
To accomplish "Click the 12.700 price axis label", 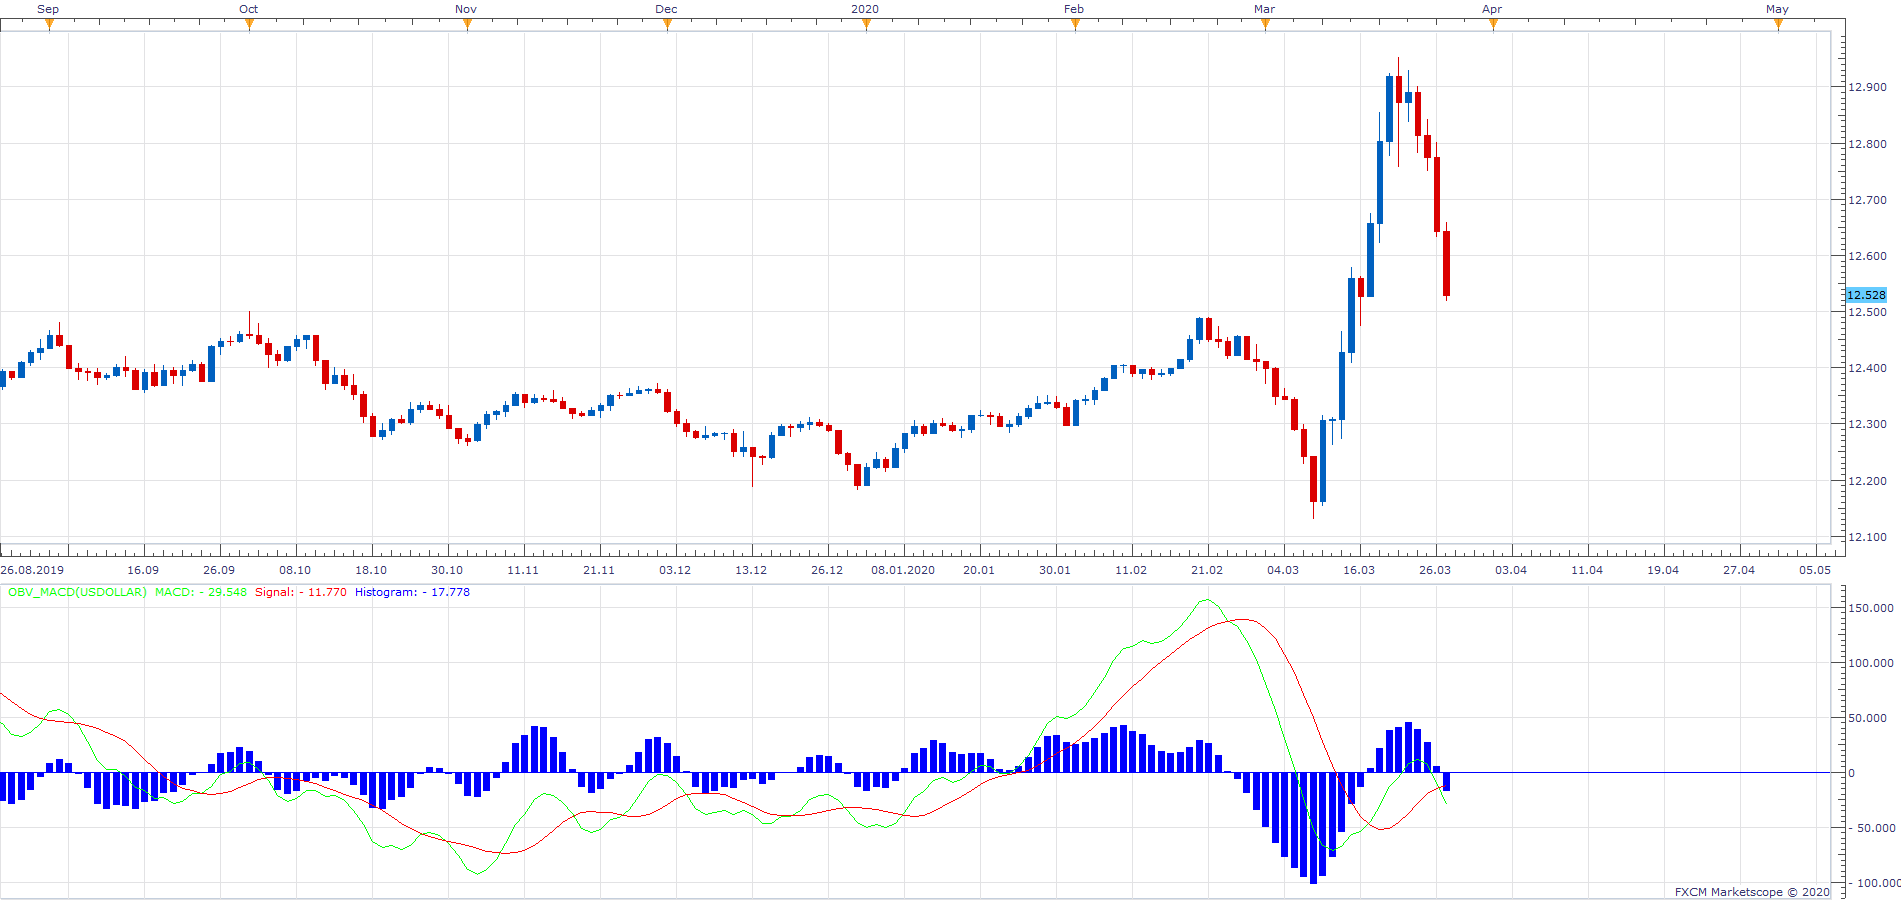I will pyautogui.click(x=1867, y=200).
